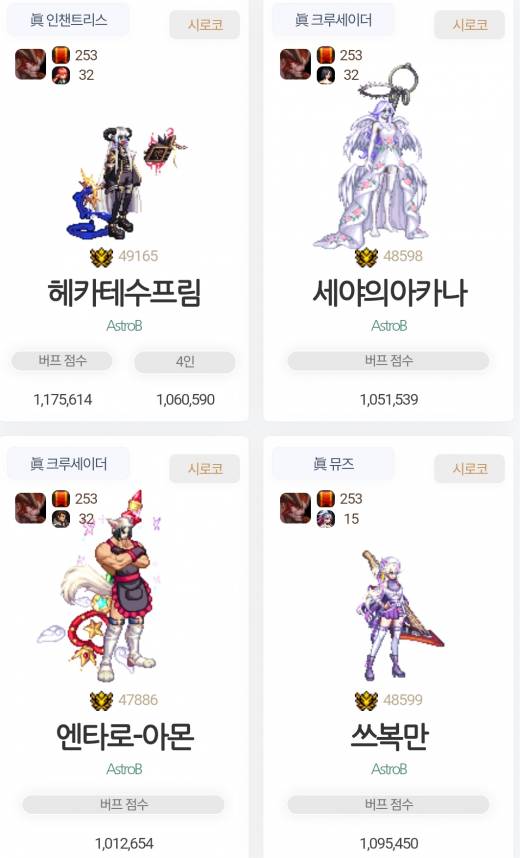The height and width of the screenshot is (858, 520).
Task: Click the red-haired portrait icon in 헤카테수프림 card
Action: click(x=61, y=75)
